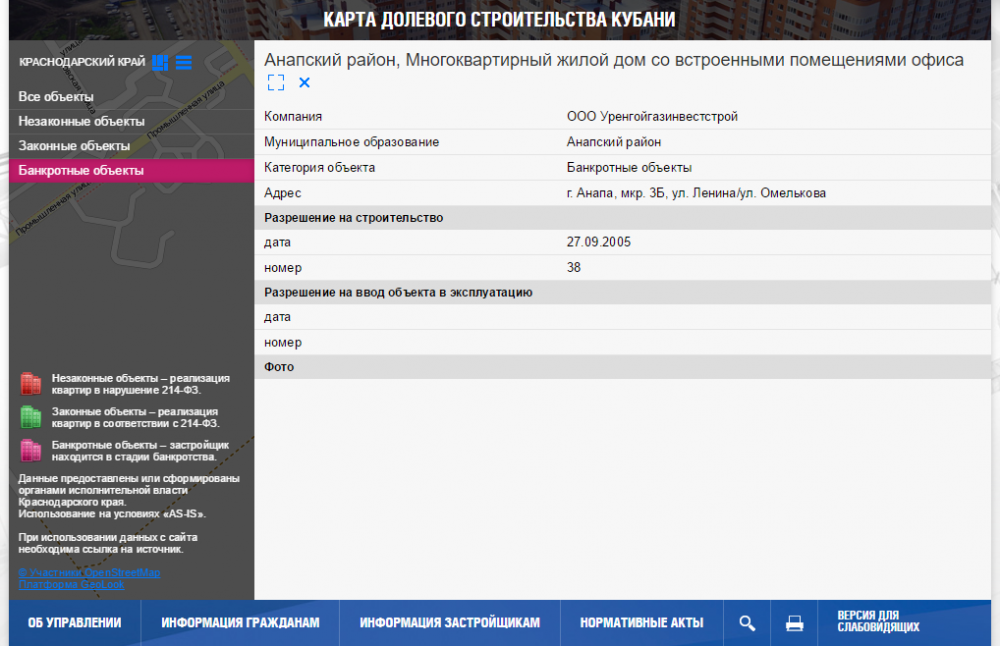Open 'Об управлении' section
Image resolution: width=1000 pixels, height=646 pixels.
point(75,623)
